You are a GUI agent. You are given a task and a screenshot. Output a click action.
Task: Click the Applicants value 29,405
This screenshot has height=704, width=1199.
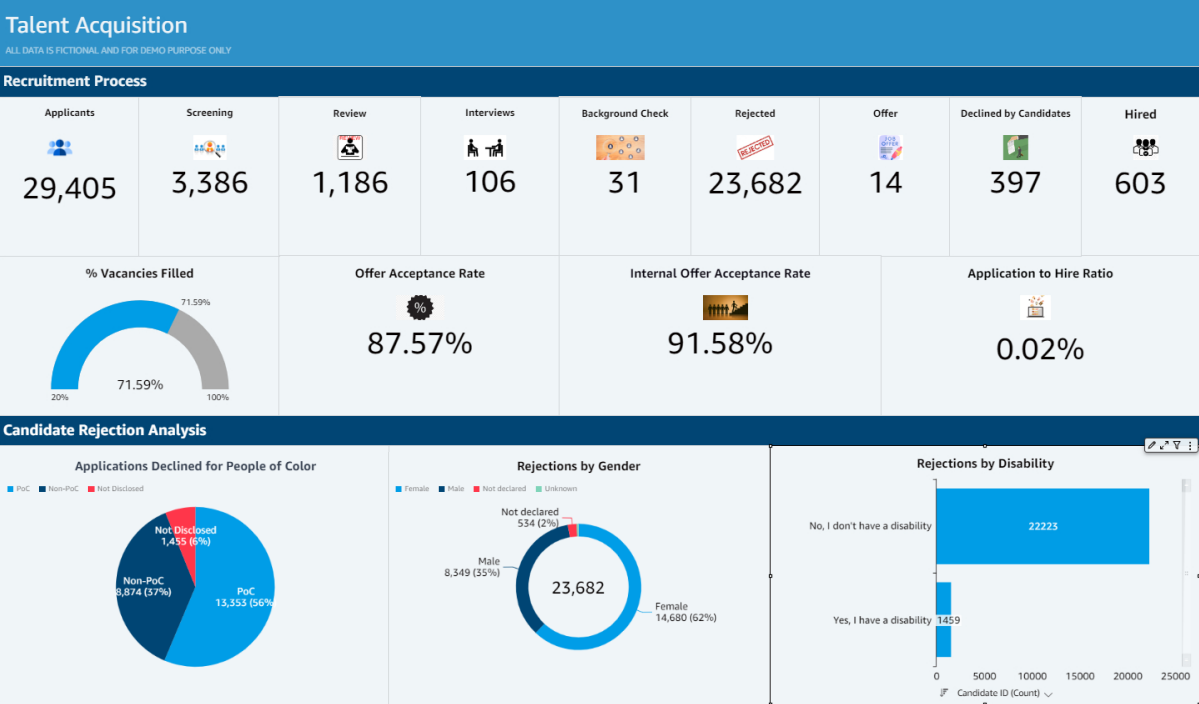tap(70, 188)
